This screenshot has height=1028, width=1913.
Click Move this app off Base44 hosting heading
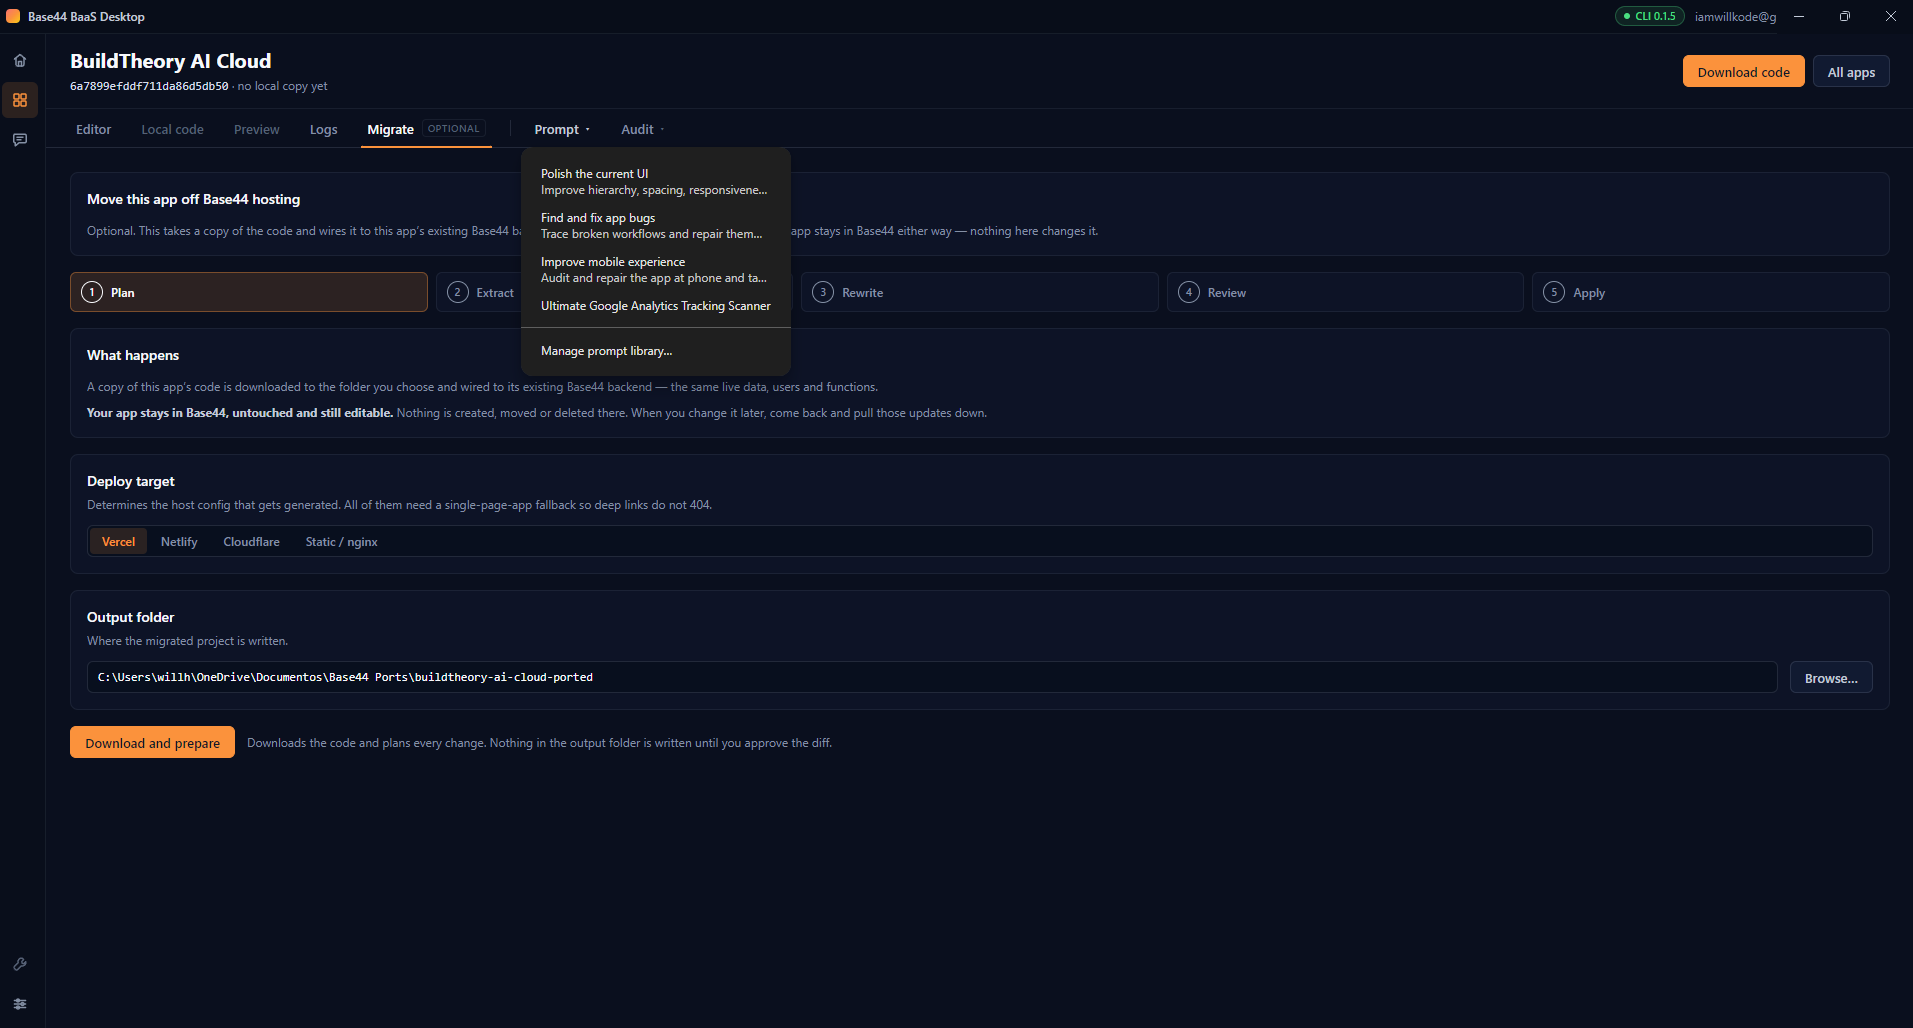[193, 199]
